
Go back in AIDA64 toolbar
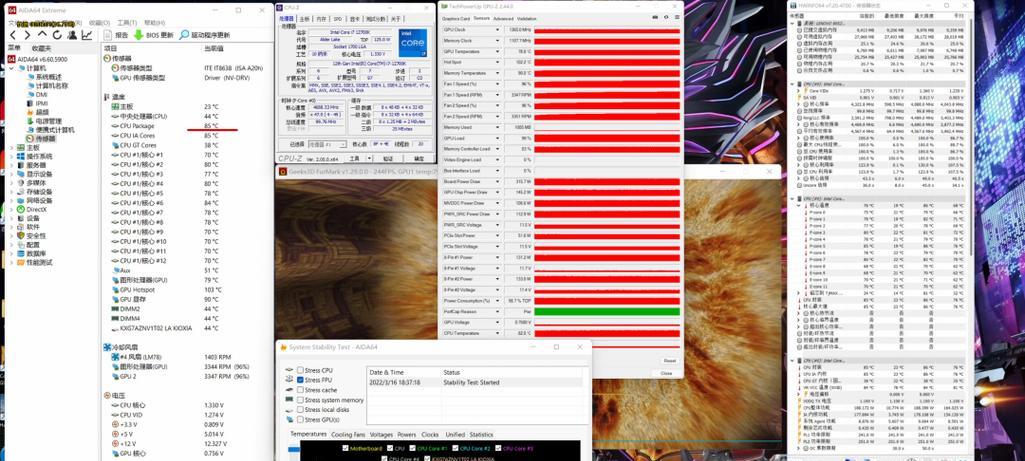[x=12, y=35]
